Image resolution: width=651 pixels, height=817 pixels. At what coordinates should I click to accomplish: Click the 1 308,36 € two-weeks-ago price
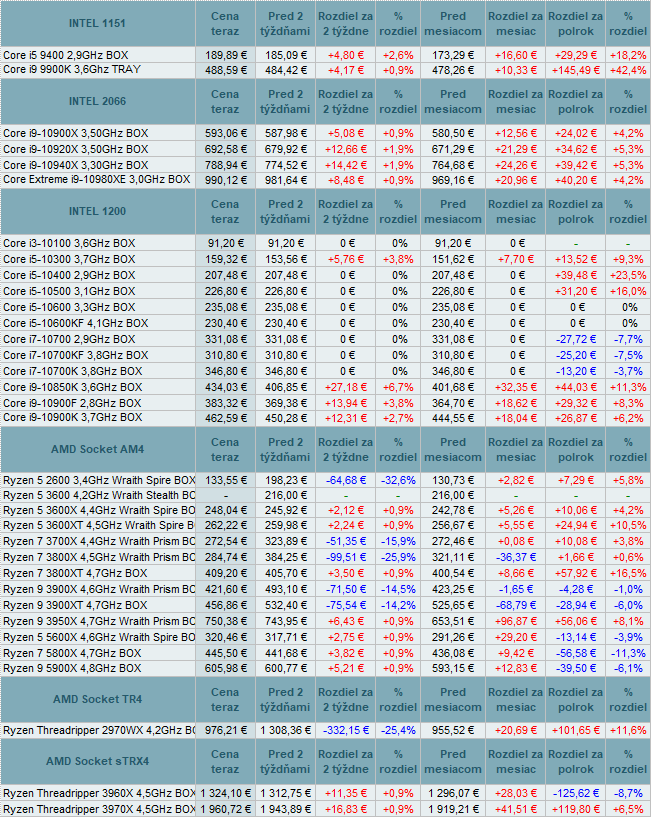point(286,731)
